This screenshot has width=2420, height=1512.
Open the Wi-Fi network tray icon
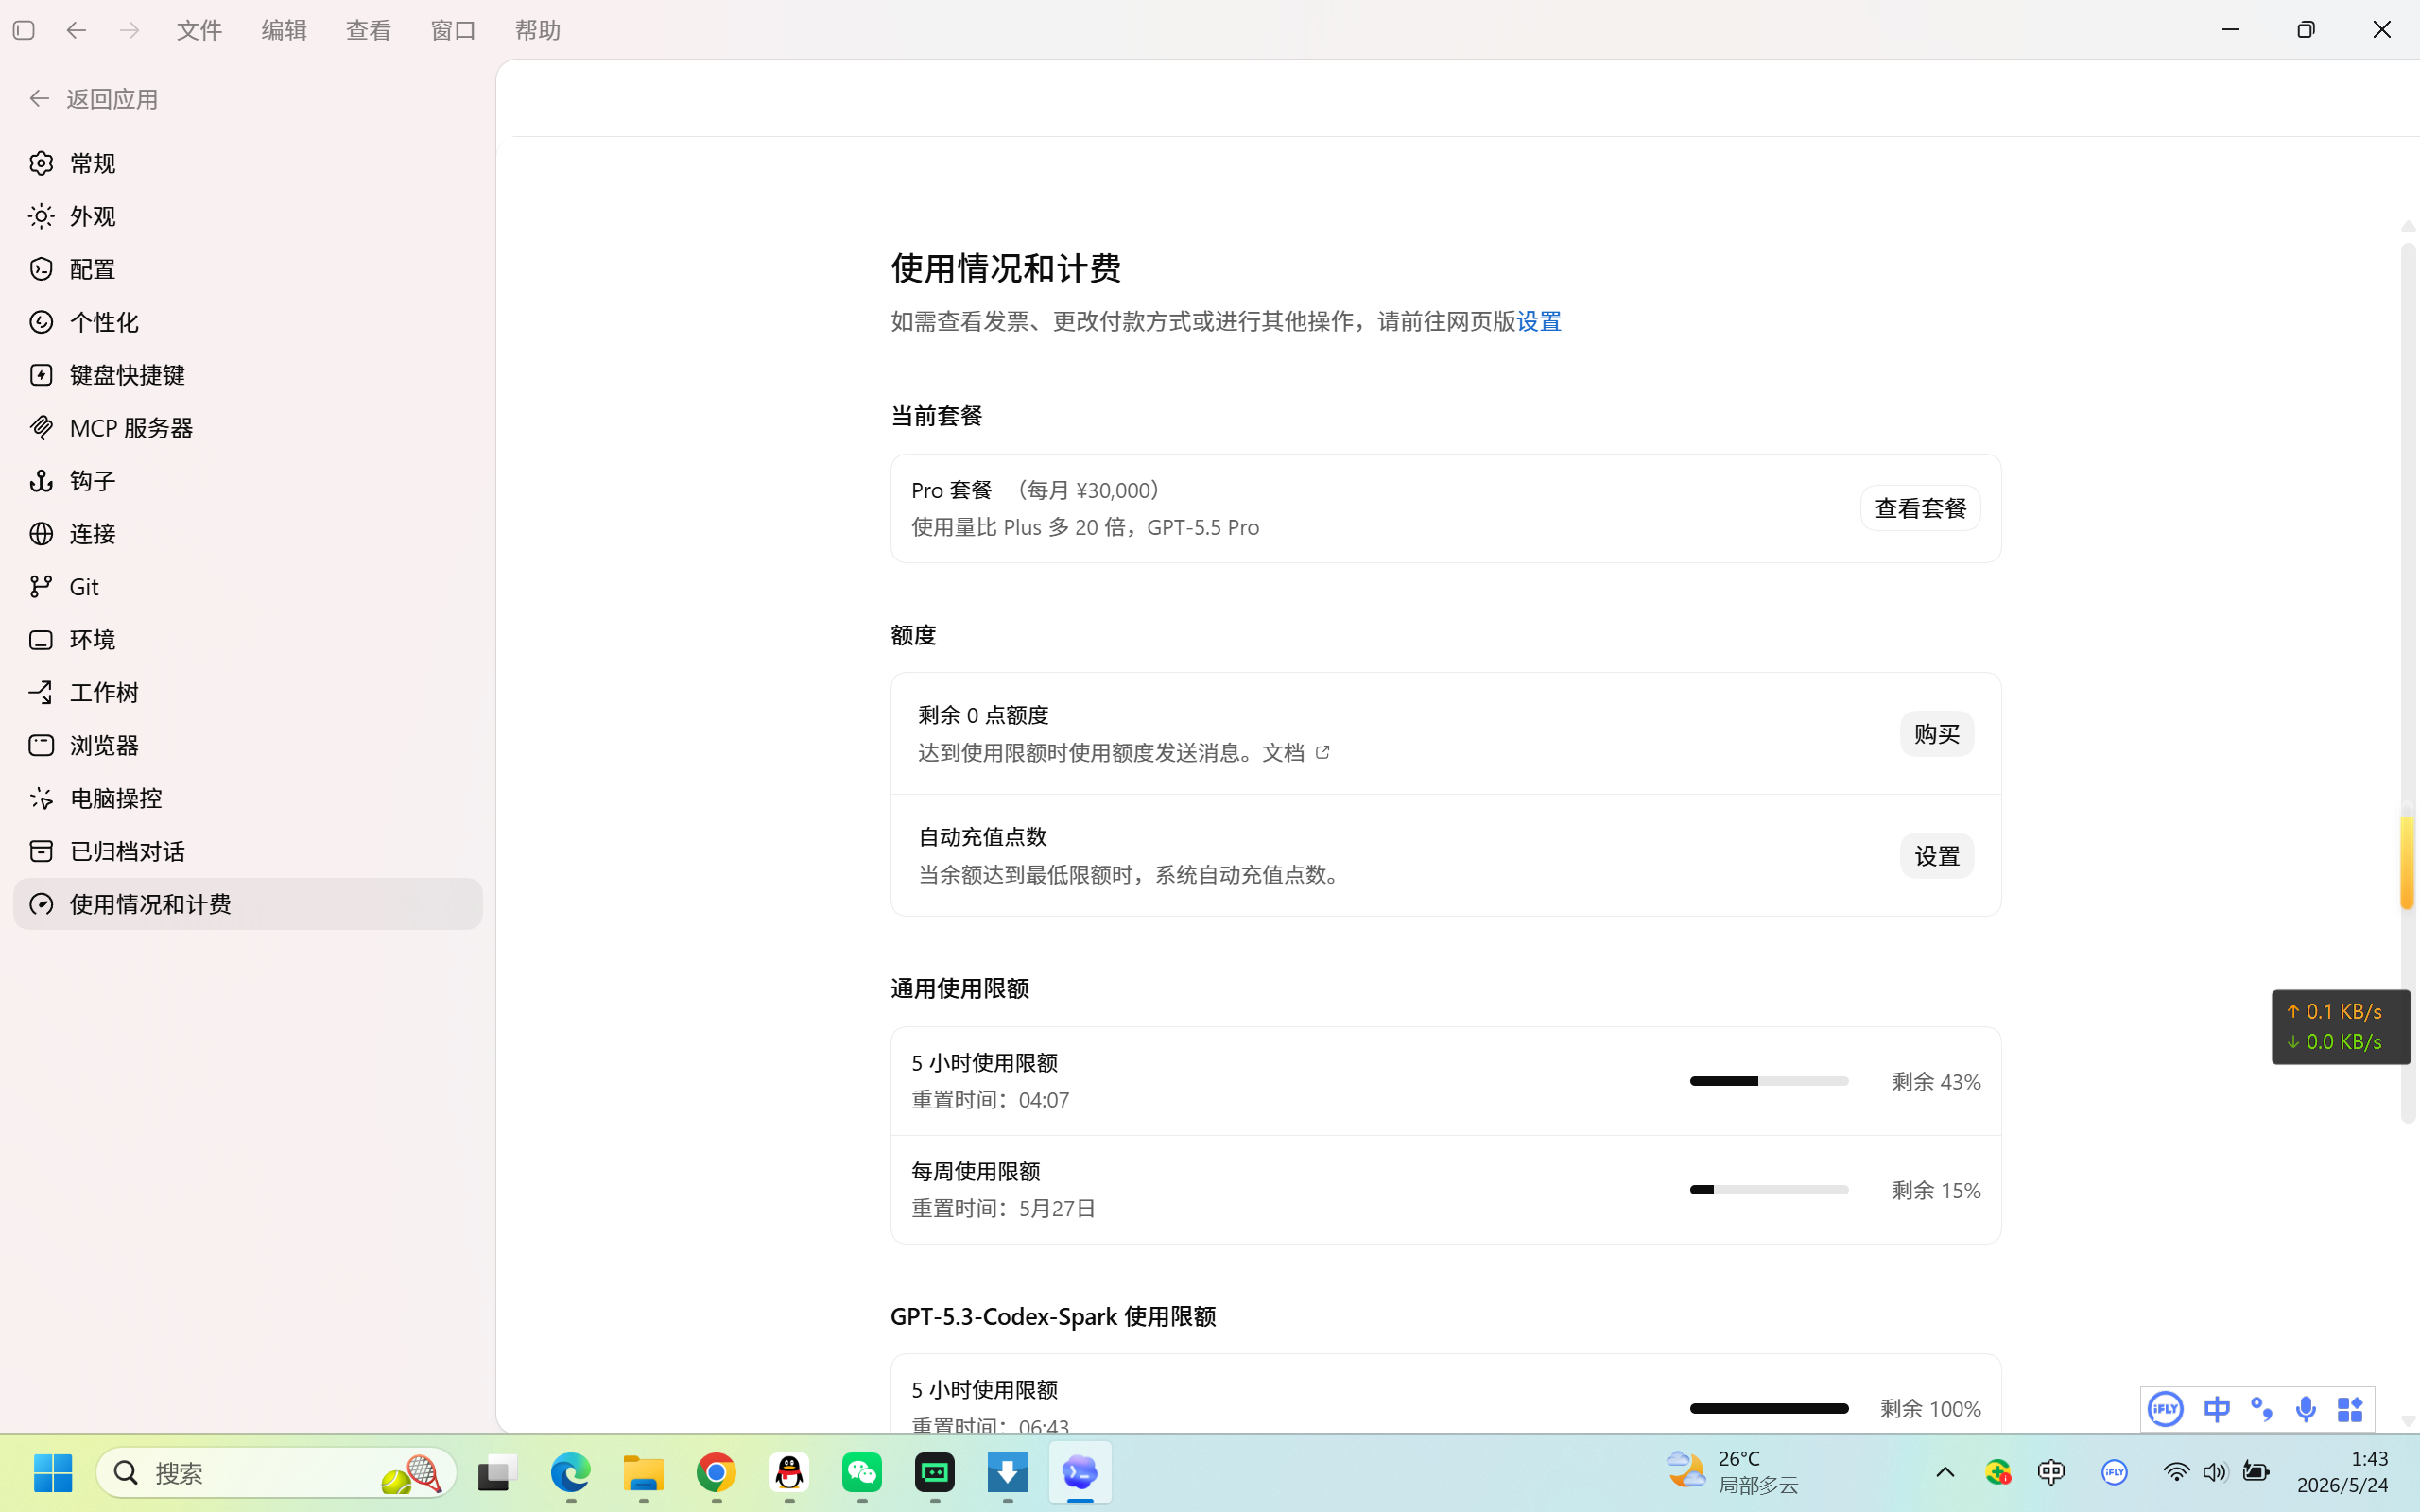click(x=2176, y=1472)
